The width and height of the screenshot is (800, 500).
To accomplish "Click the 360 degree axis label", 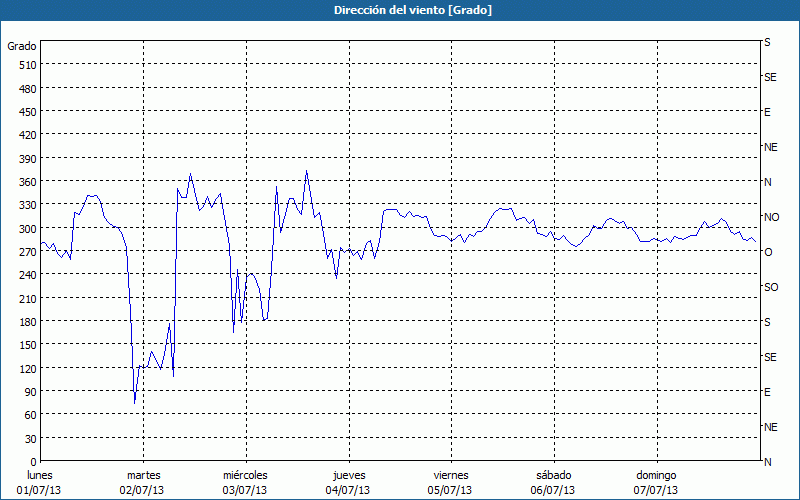I will 25,182.
